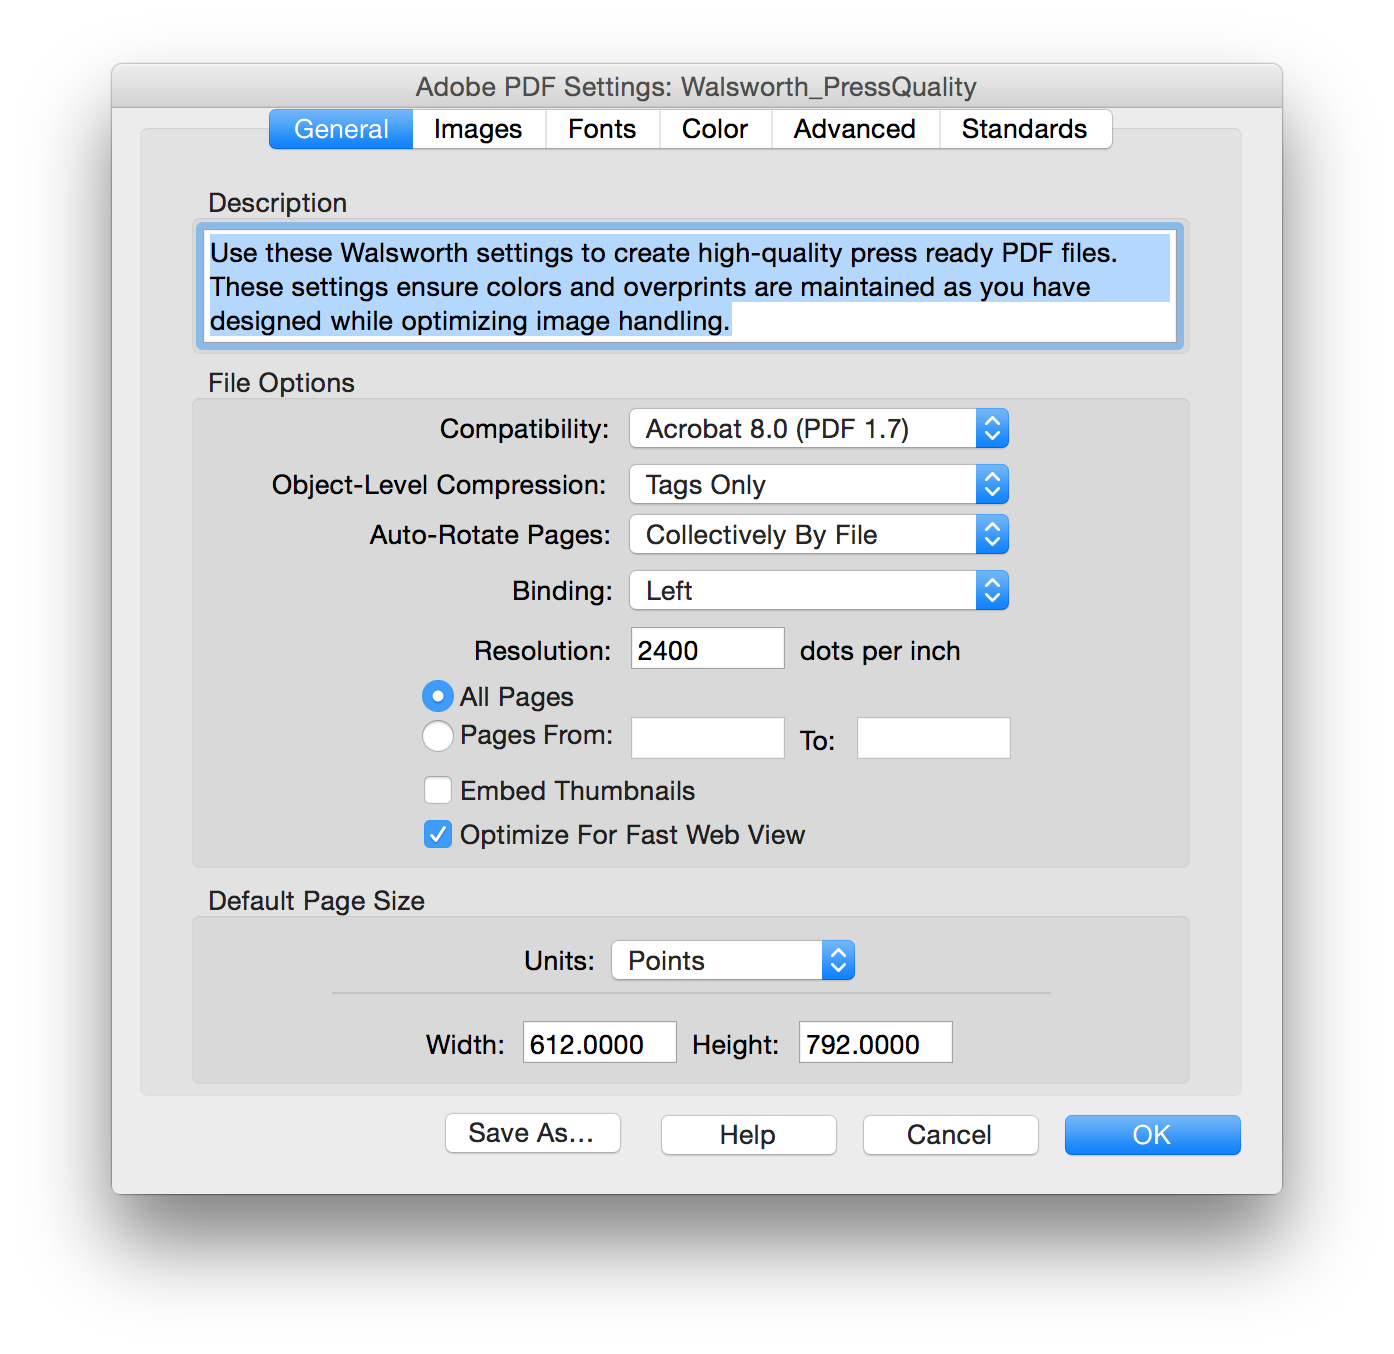Image resolution: width=1394 pixels, height=1354 pixels.
Task: Click the Width input field
Action: coord(599,1043)
